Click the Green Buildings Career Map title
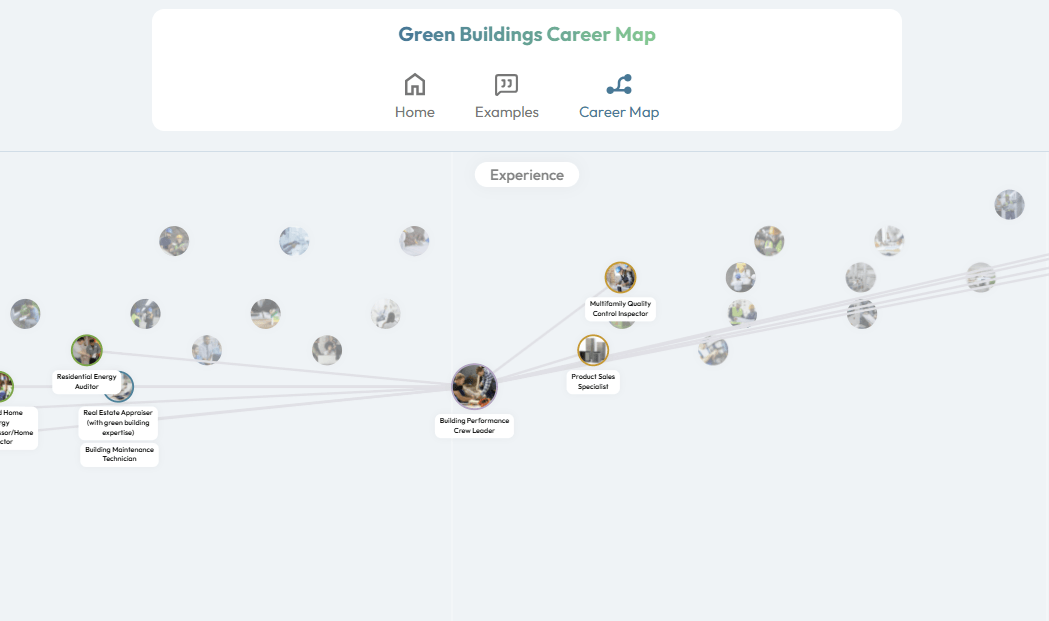Screen dimensions: 1049x621 click(x=527, y=34)
